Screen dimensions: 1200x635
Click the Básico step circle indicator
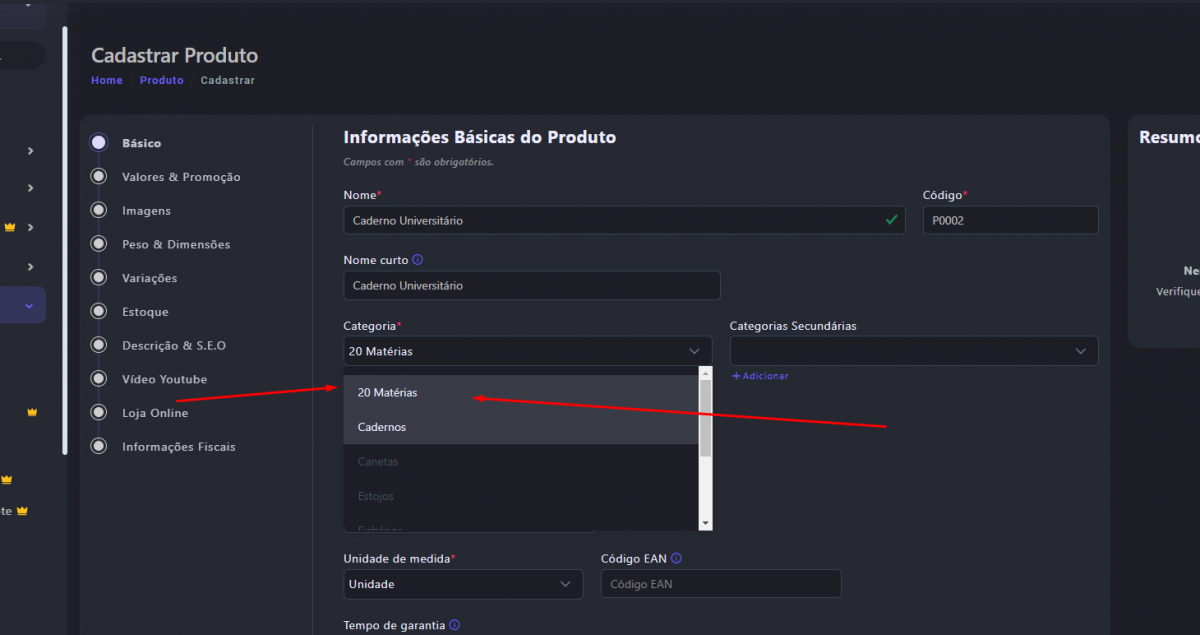(98, 143)
